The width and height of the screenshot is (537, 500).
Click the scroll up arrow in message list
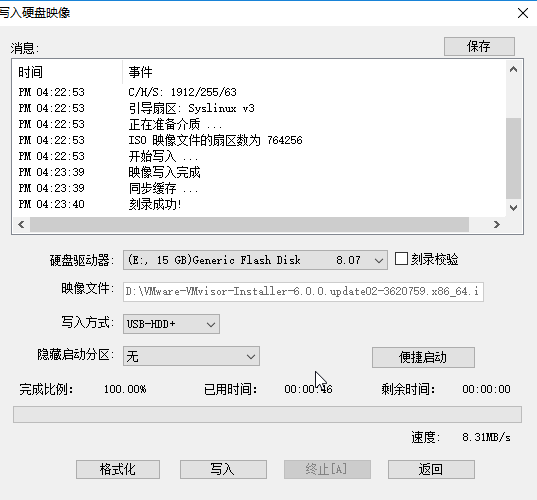513,70
